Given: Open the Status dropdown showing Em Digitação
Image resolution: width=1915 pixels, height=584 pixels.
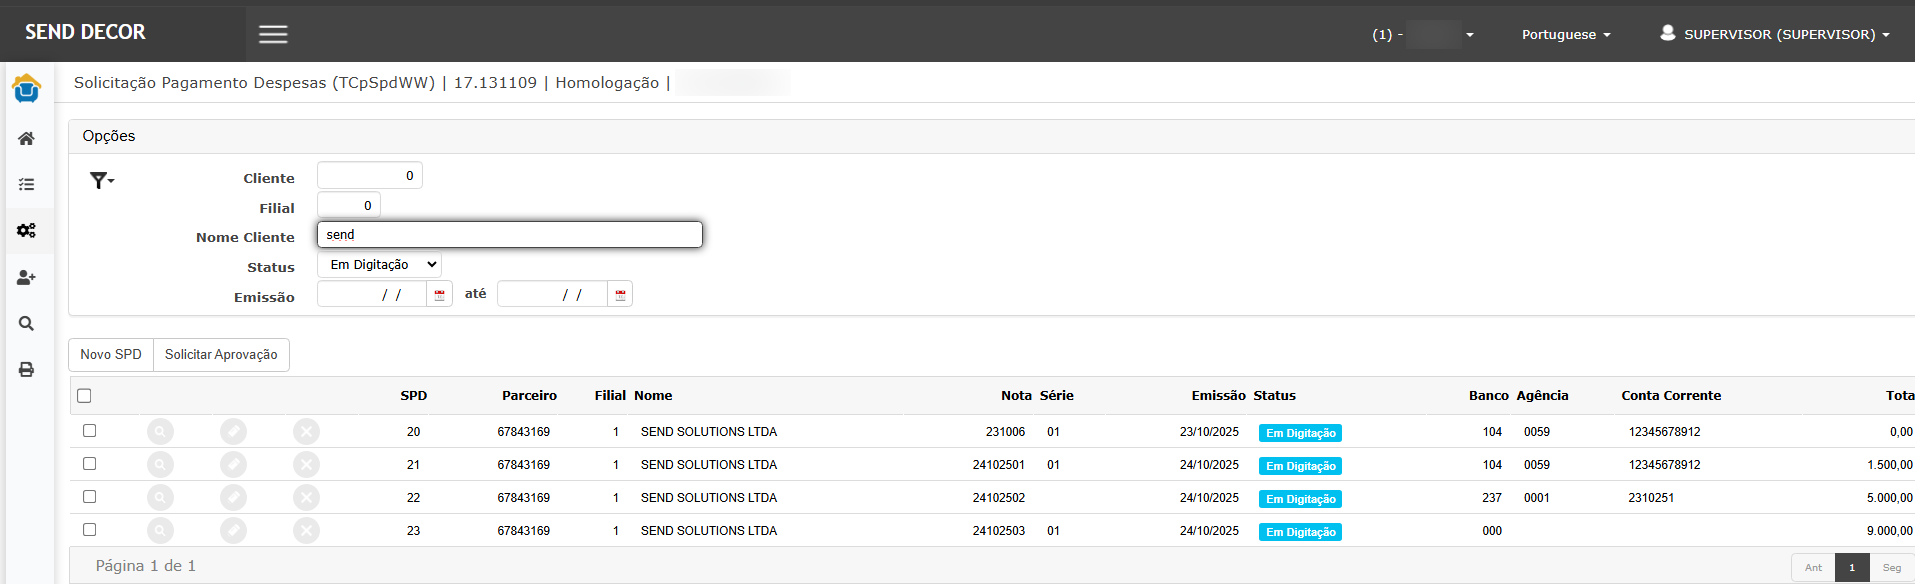Looking at the screenshot, I should (x=379, y=265).
